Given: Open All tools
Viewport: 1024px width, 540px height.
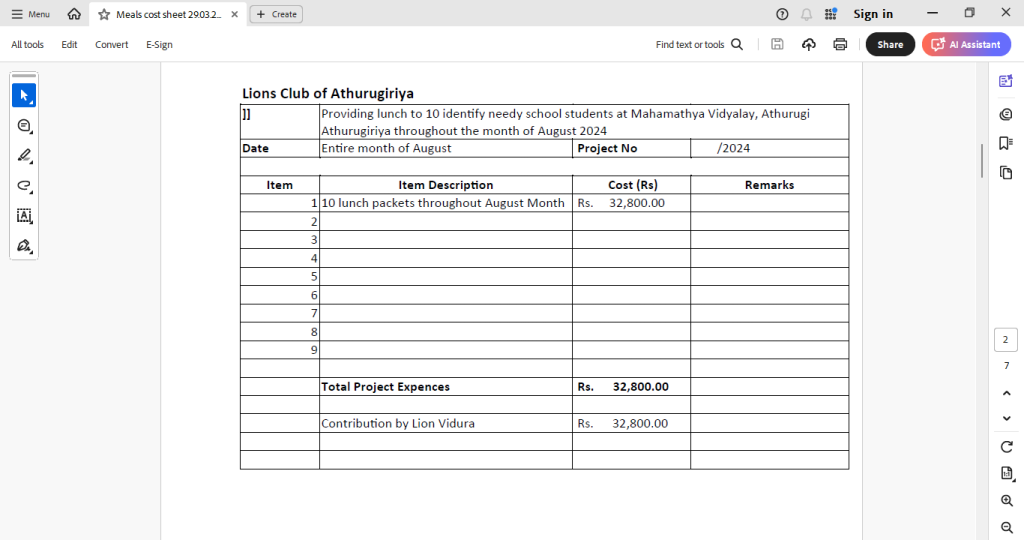Looking at the screenshot, I should (27, 44).
